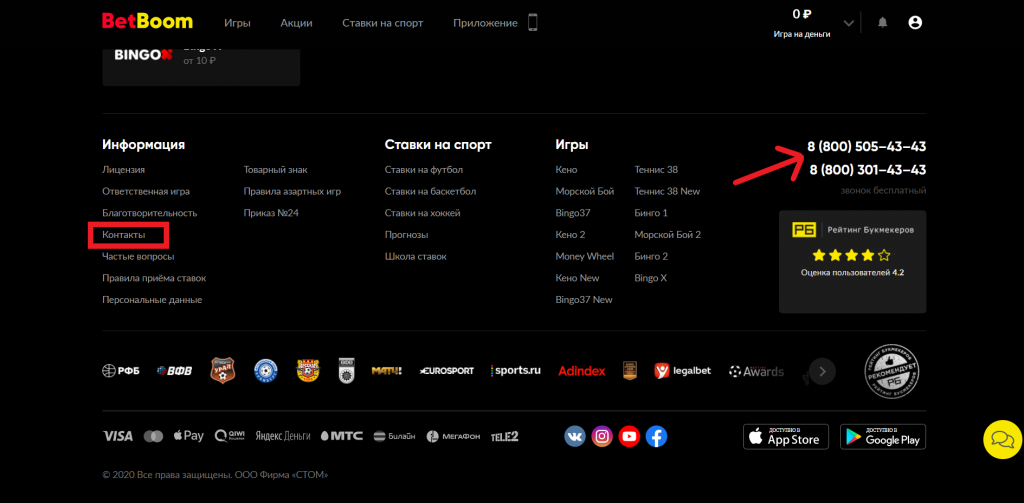
Task: Click the Урал club crest logo
Action: click(223, 370)
